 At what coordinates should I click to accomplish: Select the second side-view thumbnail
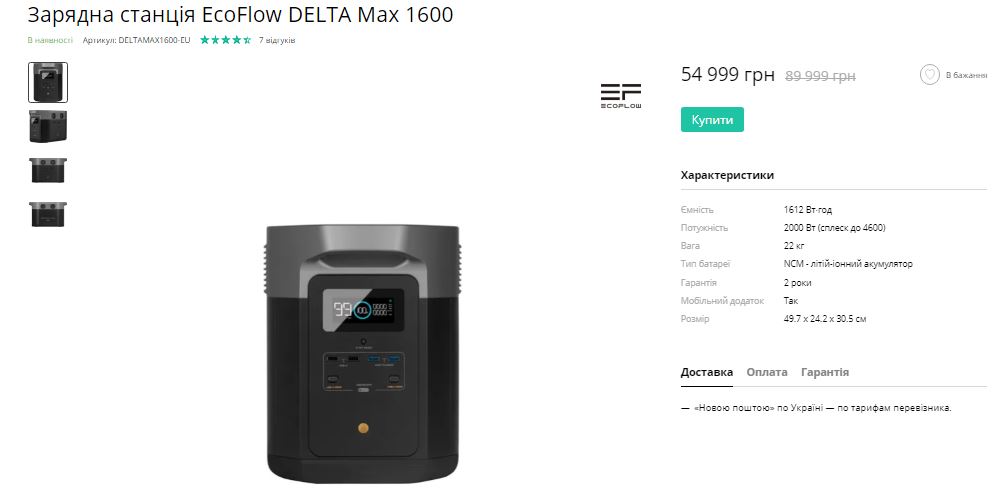(x=48, y=127)
